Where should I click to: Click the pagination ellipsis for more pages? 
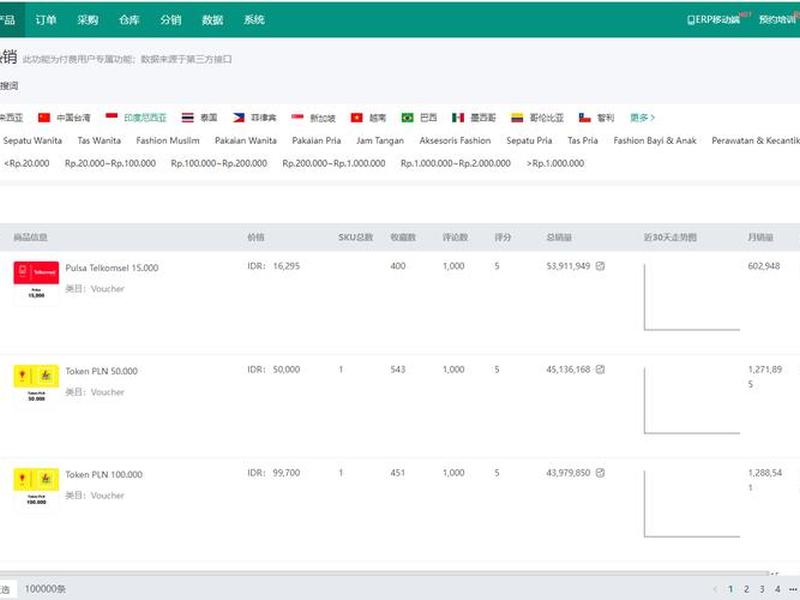point(793,589)
